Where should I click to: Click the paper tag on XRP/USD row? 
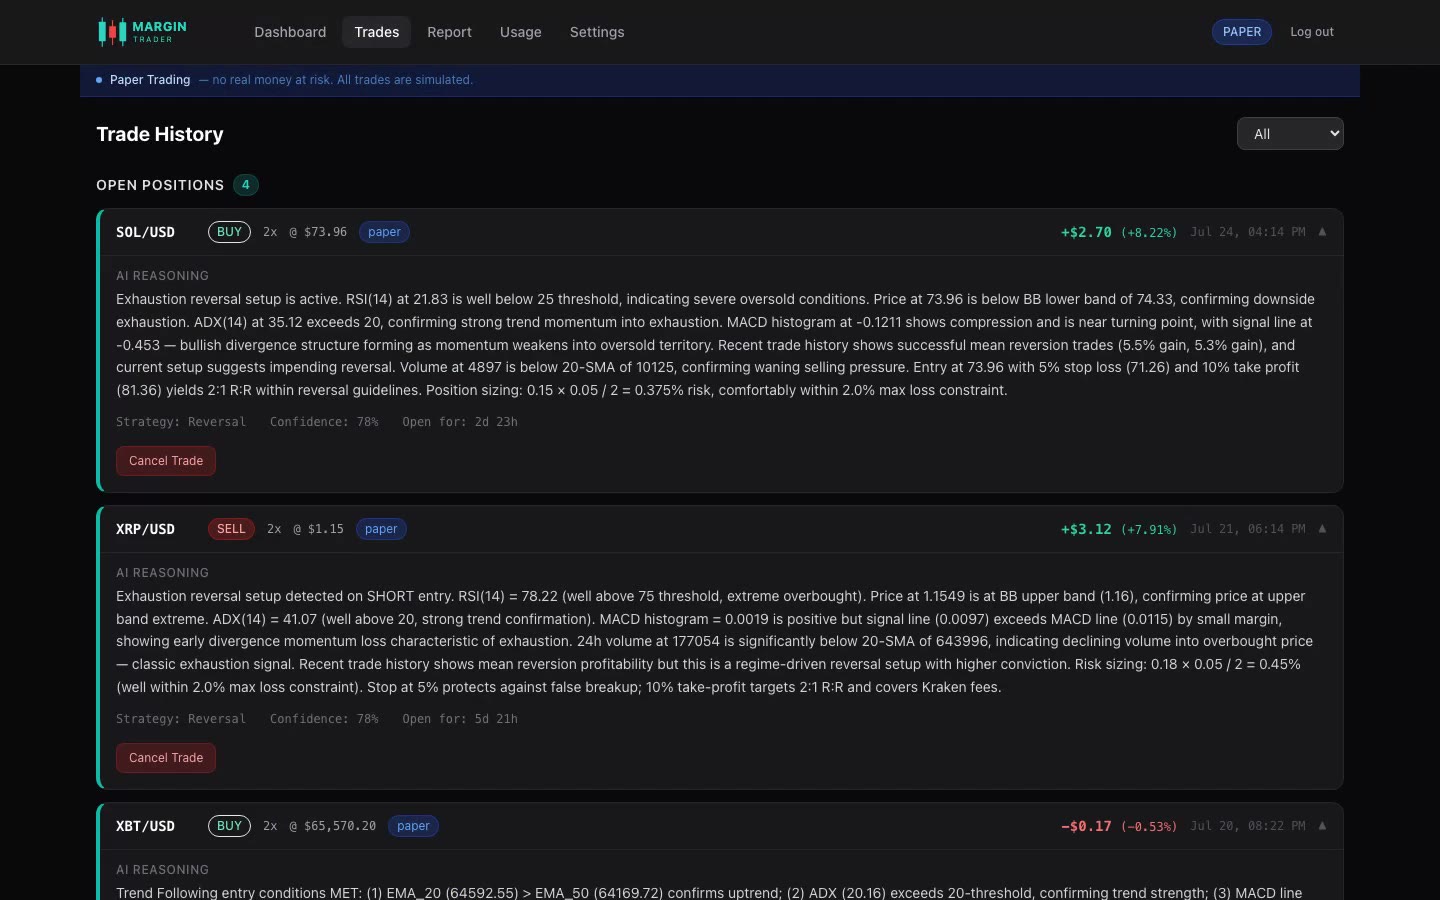tap(381, 529)
